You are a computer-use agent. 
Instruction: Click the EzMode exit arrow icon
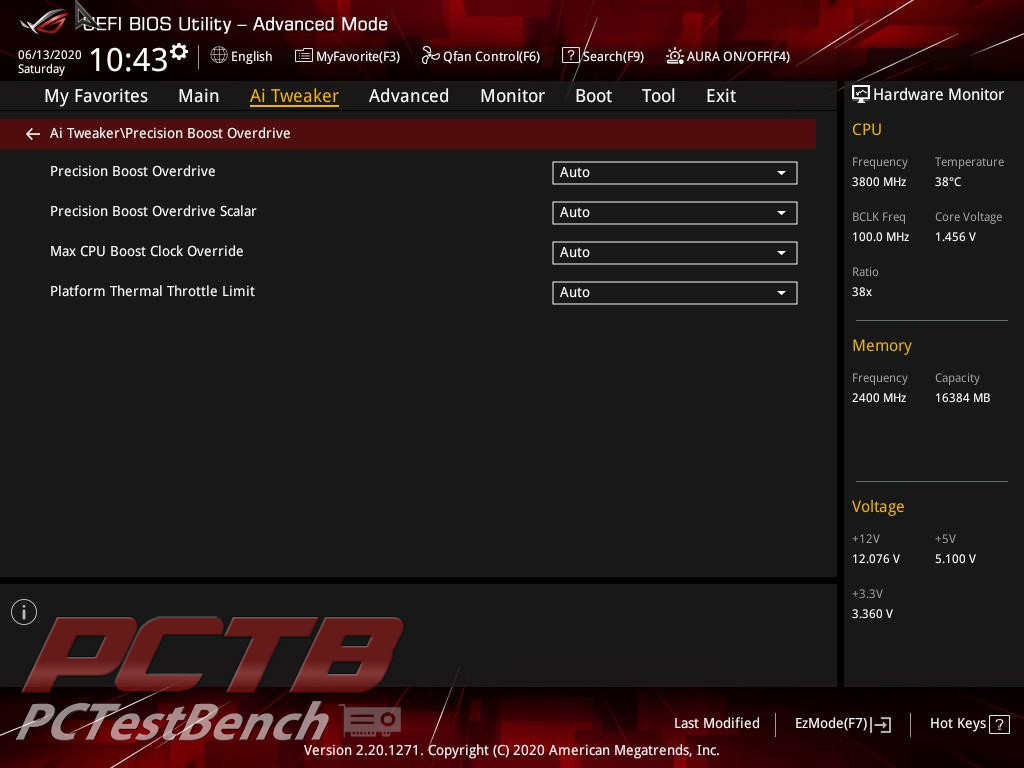click(881, 724)
